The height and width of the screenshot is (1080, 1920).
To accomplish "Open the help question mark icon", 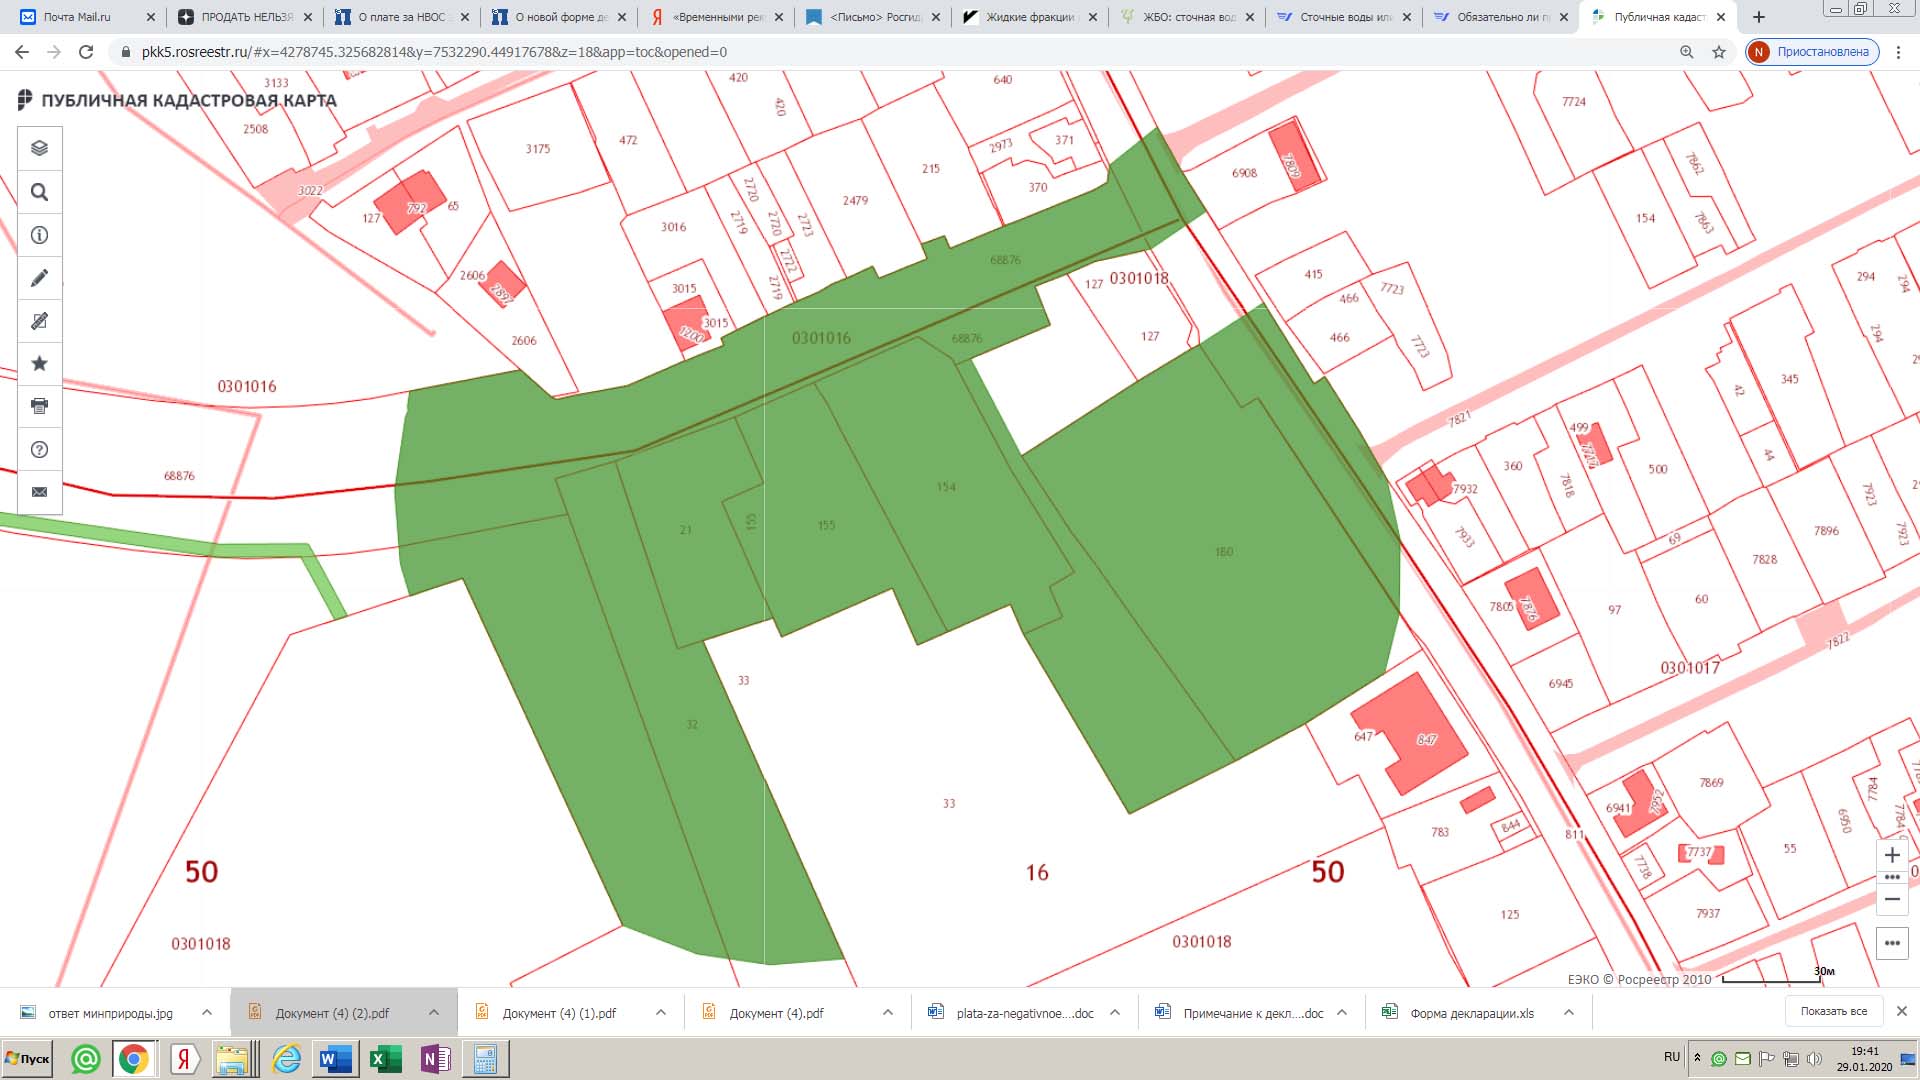I will click(x=40, y=449).
